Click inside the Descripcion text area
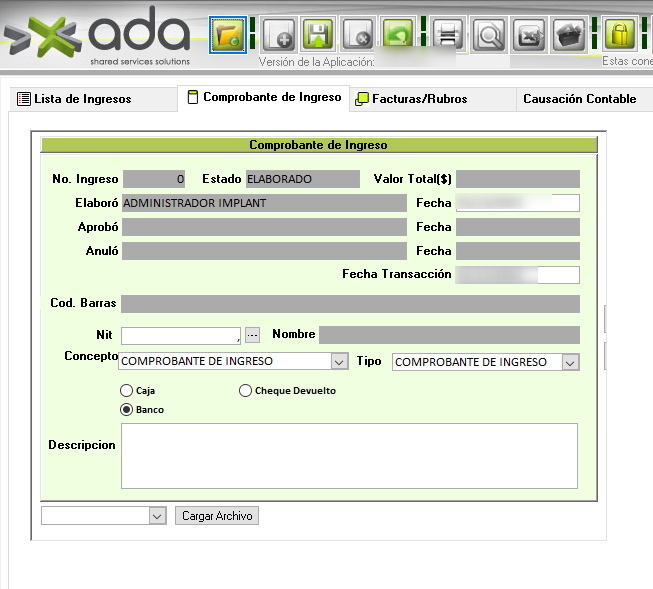 (x=348, y=456)
